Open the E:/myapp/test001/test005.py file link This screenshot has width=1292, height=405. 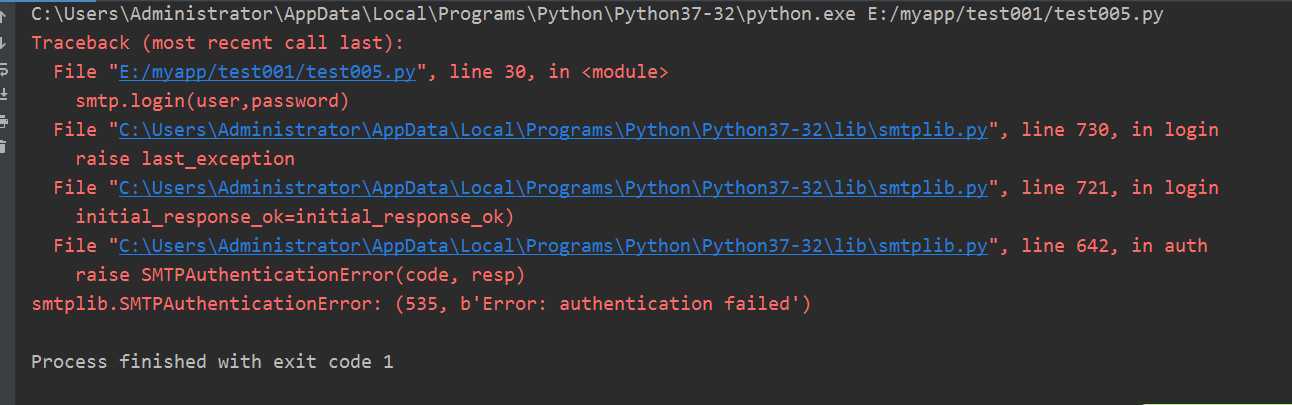[273, 73]
